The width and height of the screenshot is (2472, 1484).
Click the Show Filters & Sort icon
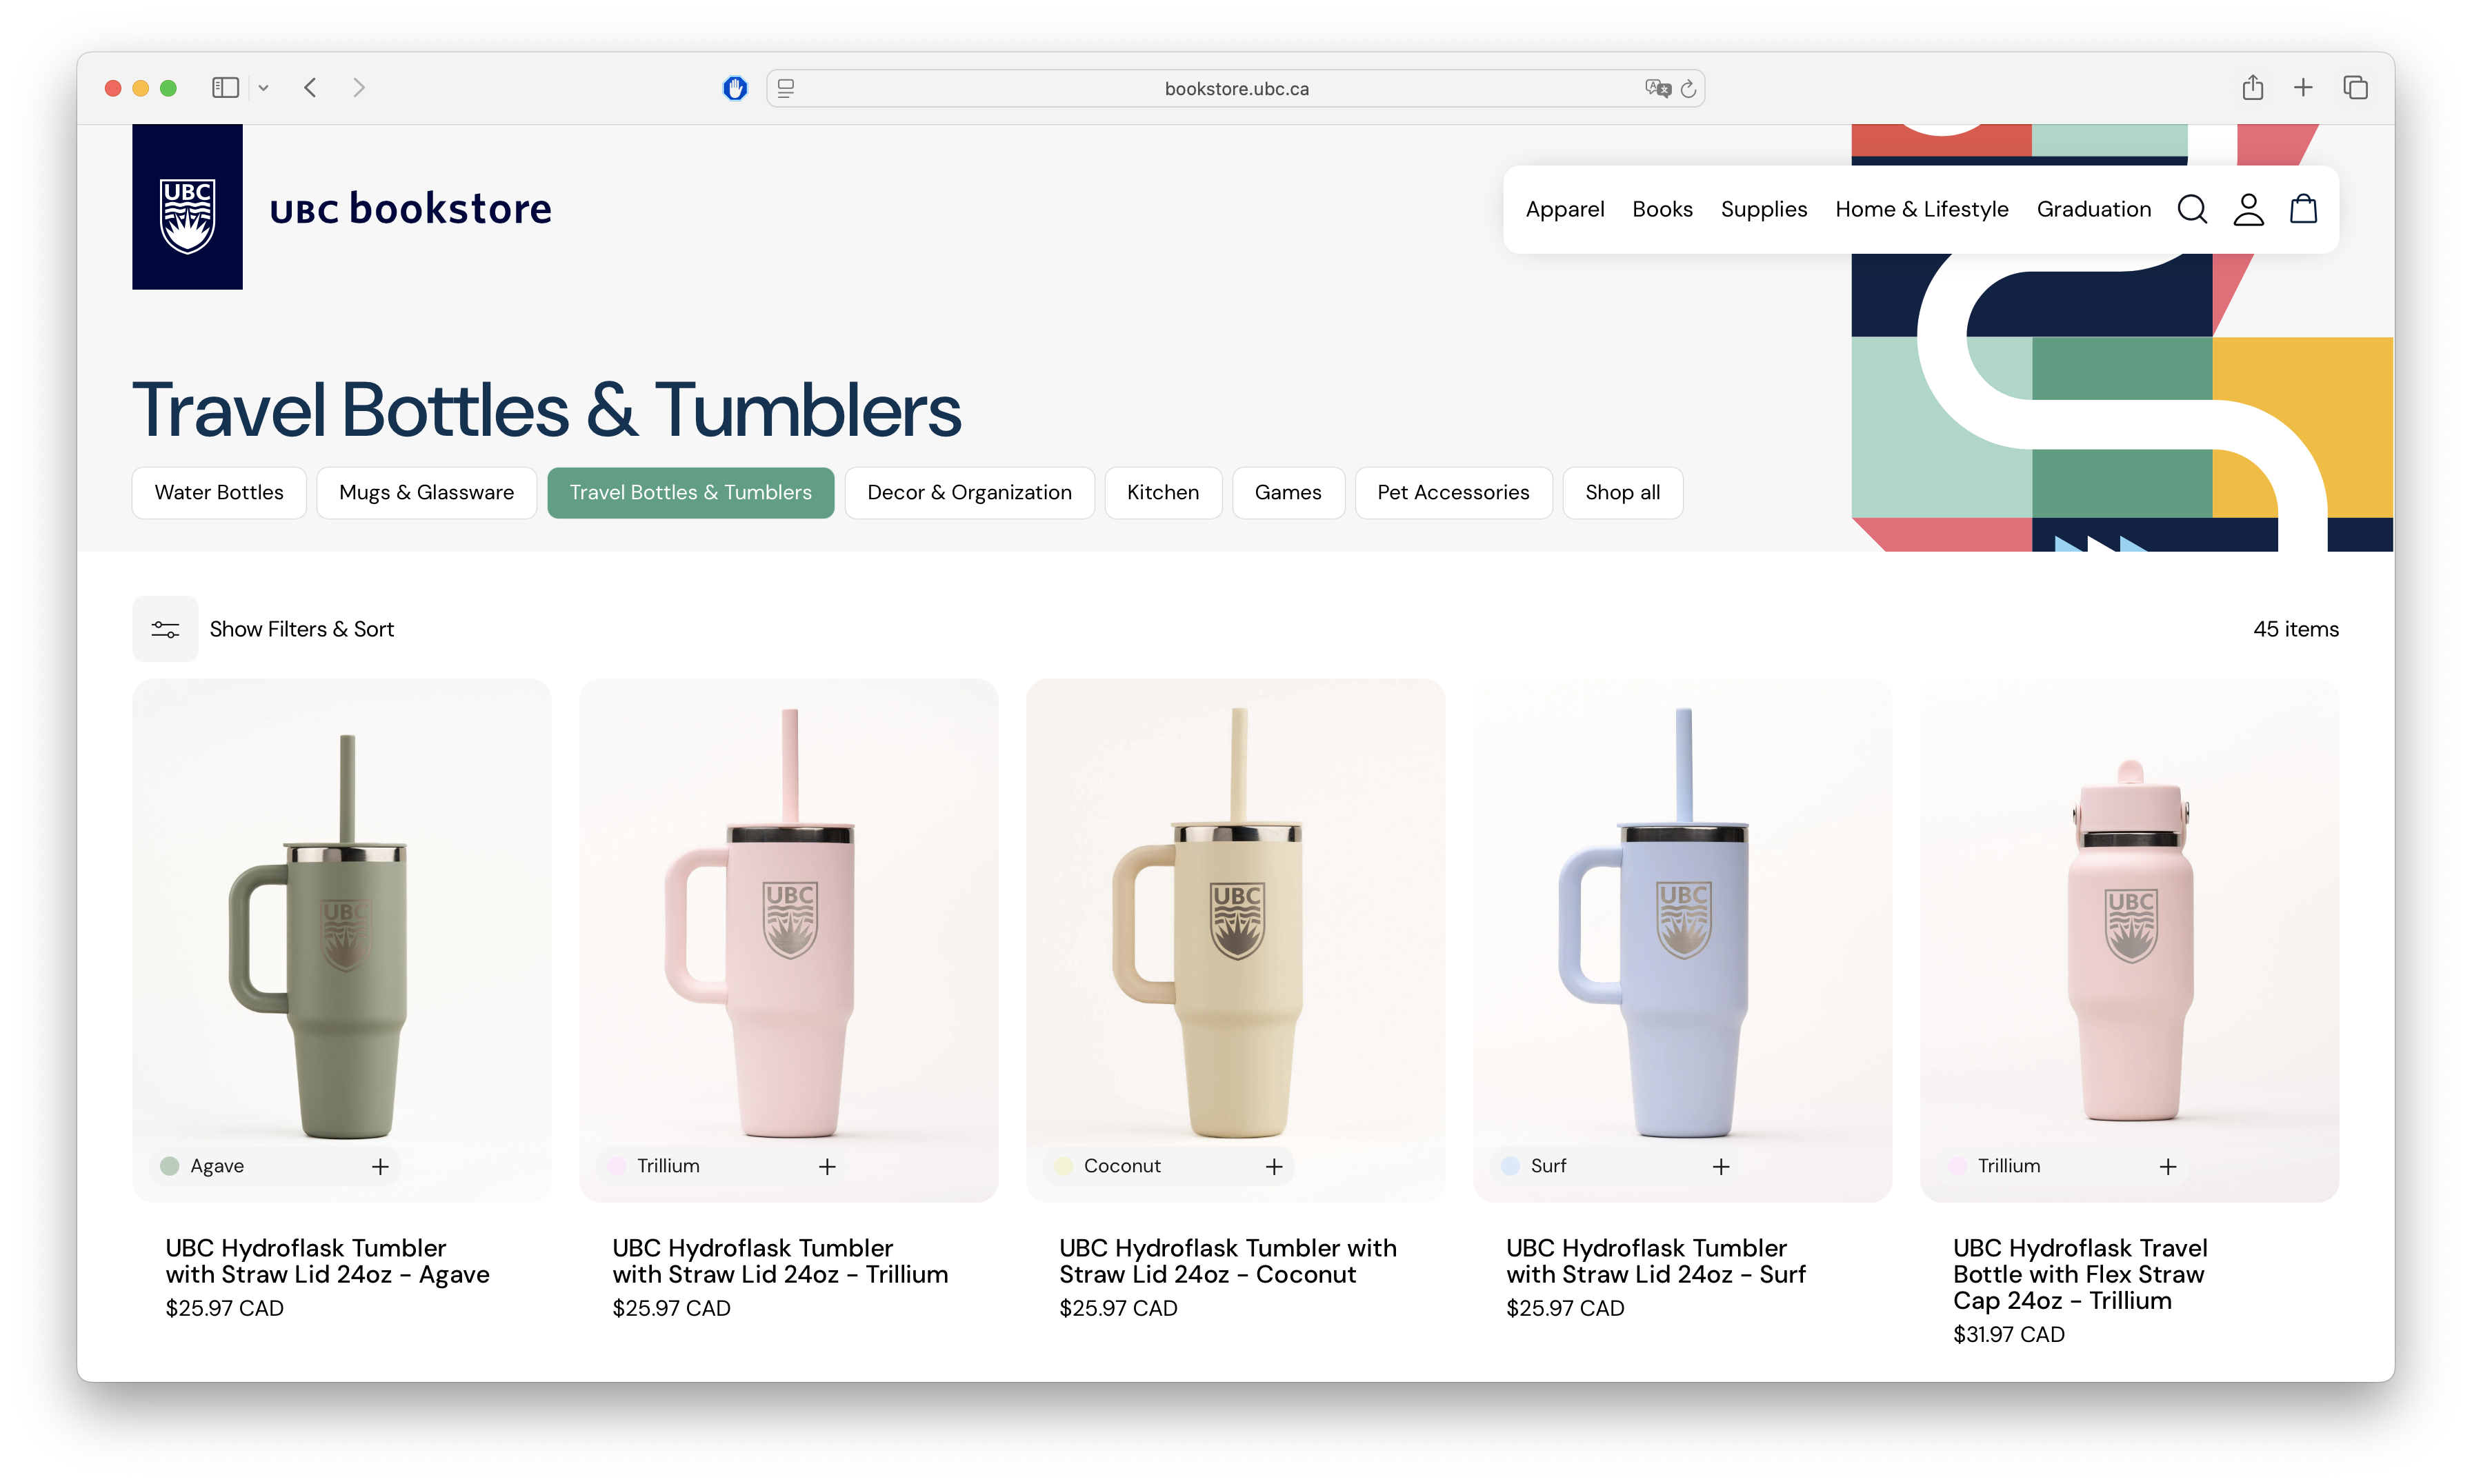[165, 629]
